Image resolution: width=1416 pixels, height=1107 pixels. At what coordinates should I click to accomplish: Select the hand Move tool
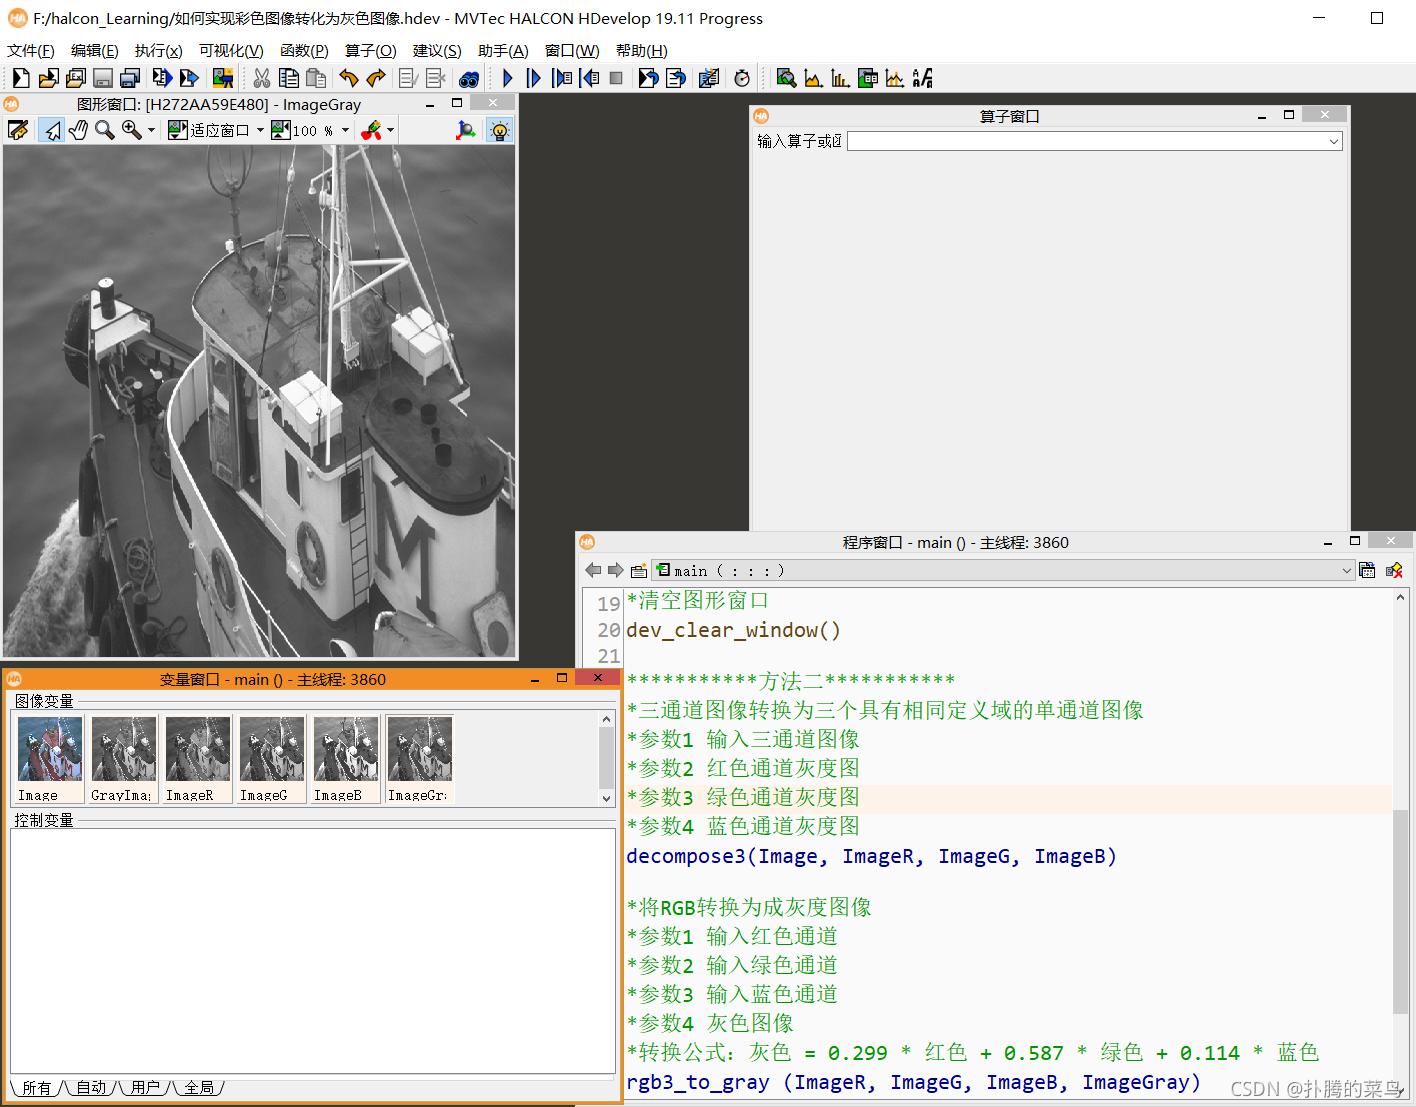pos(78,130)
